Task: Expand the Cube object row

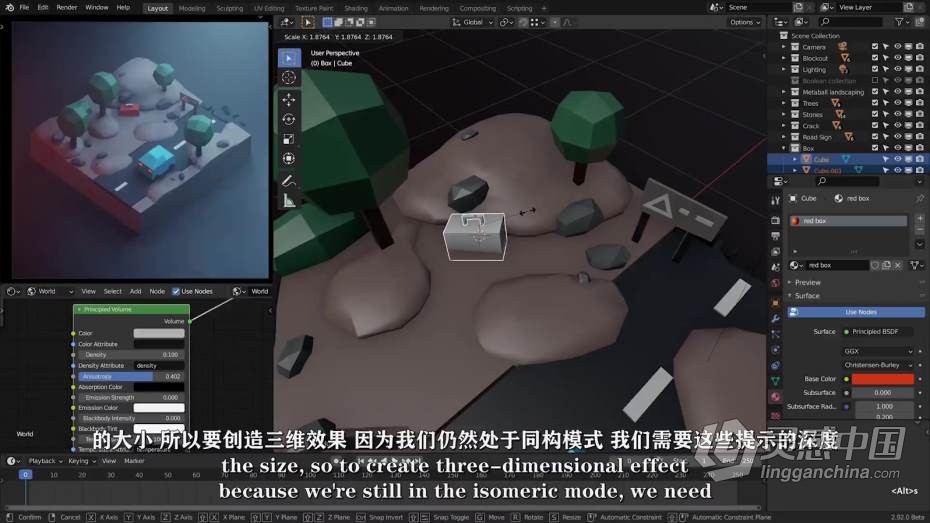Action: click(795, 159)
